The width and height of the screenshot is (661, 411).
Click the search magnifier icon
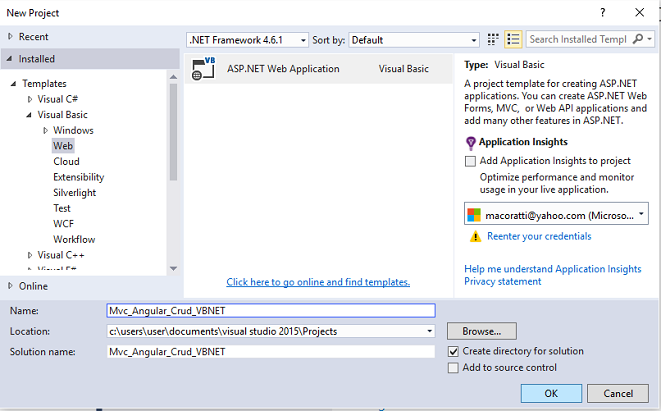tap(638, 39)
